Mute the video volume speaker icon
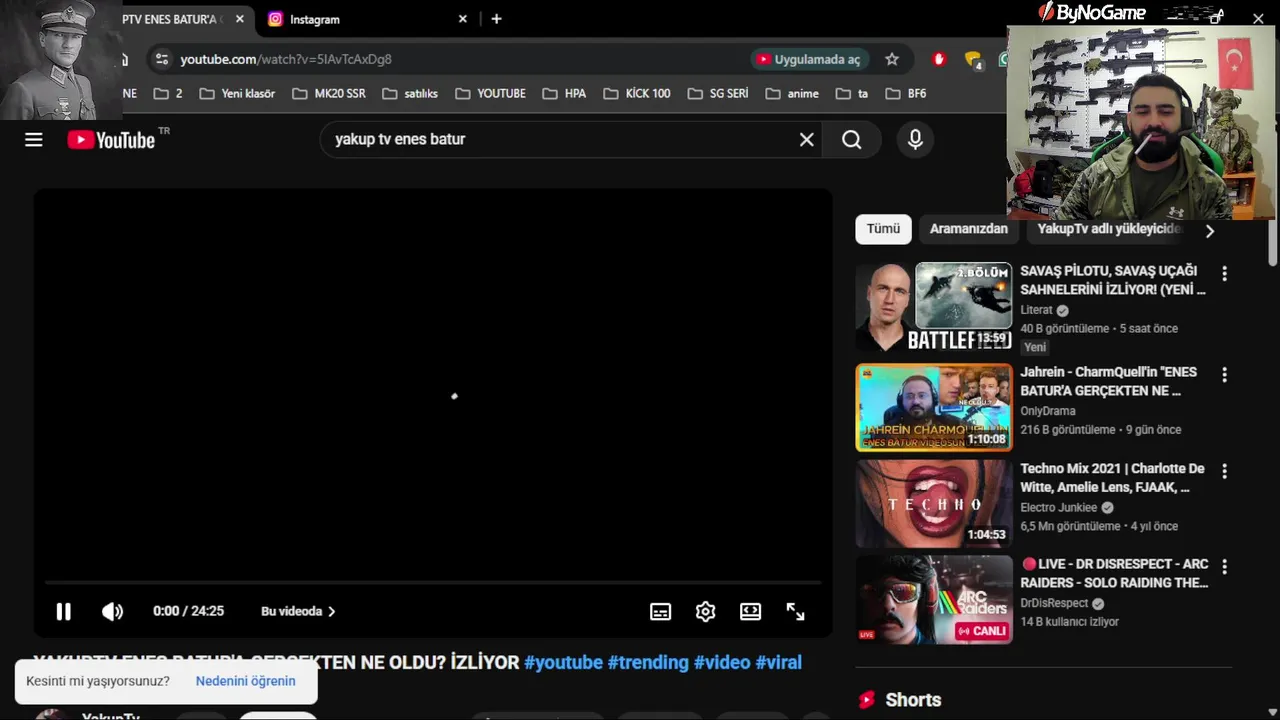Viewport: 1280px width, 720px height. tap(112, 611)
